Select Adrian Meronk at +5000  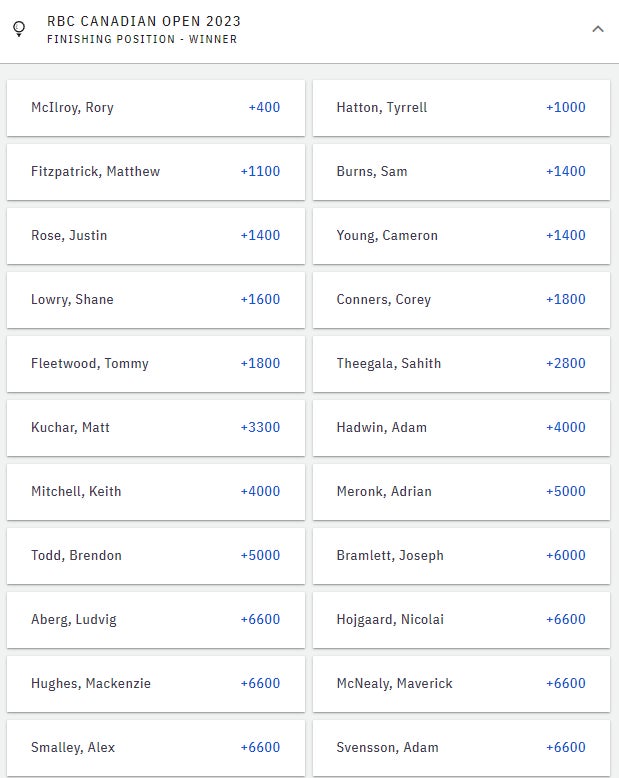(x=461, y=492)
